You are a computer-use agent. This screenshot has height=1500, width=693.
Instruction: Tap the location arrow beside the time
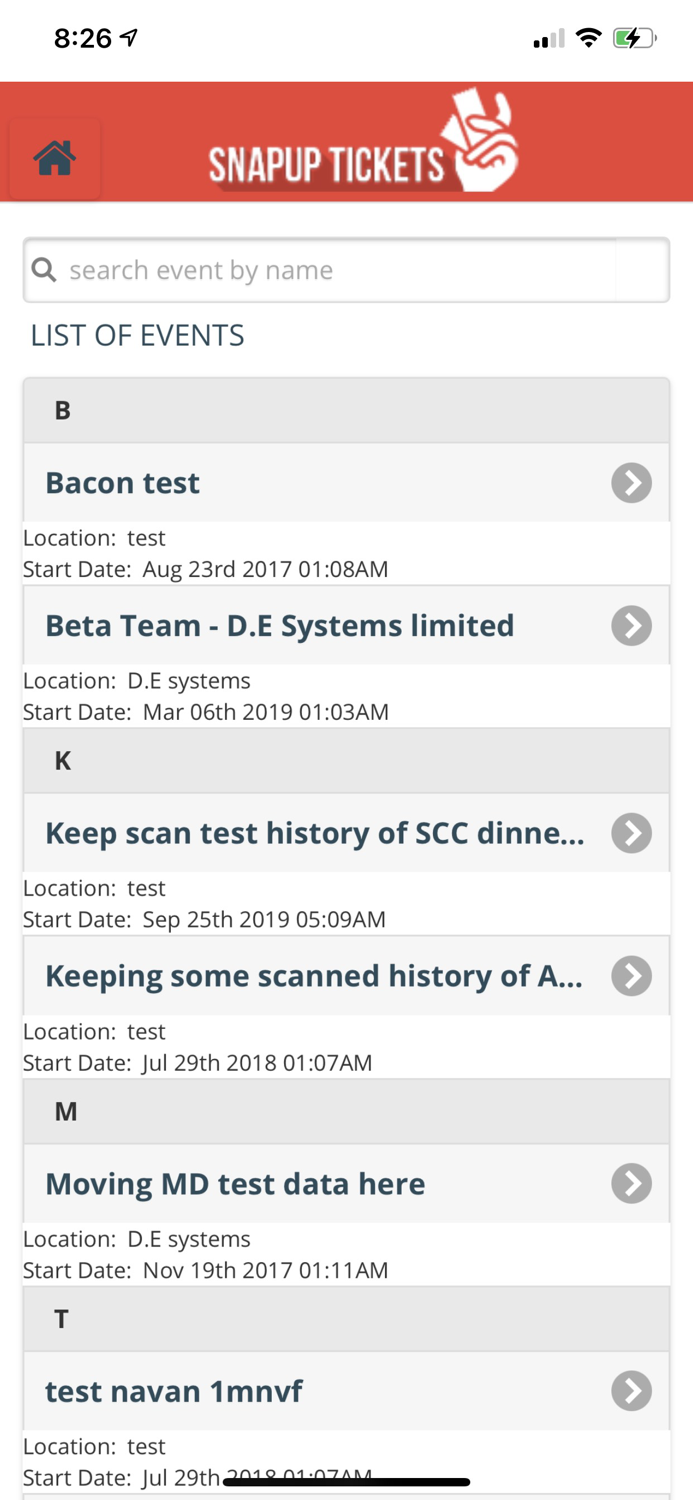pyautogui.click(x=129, y=38)
